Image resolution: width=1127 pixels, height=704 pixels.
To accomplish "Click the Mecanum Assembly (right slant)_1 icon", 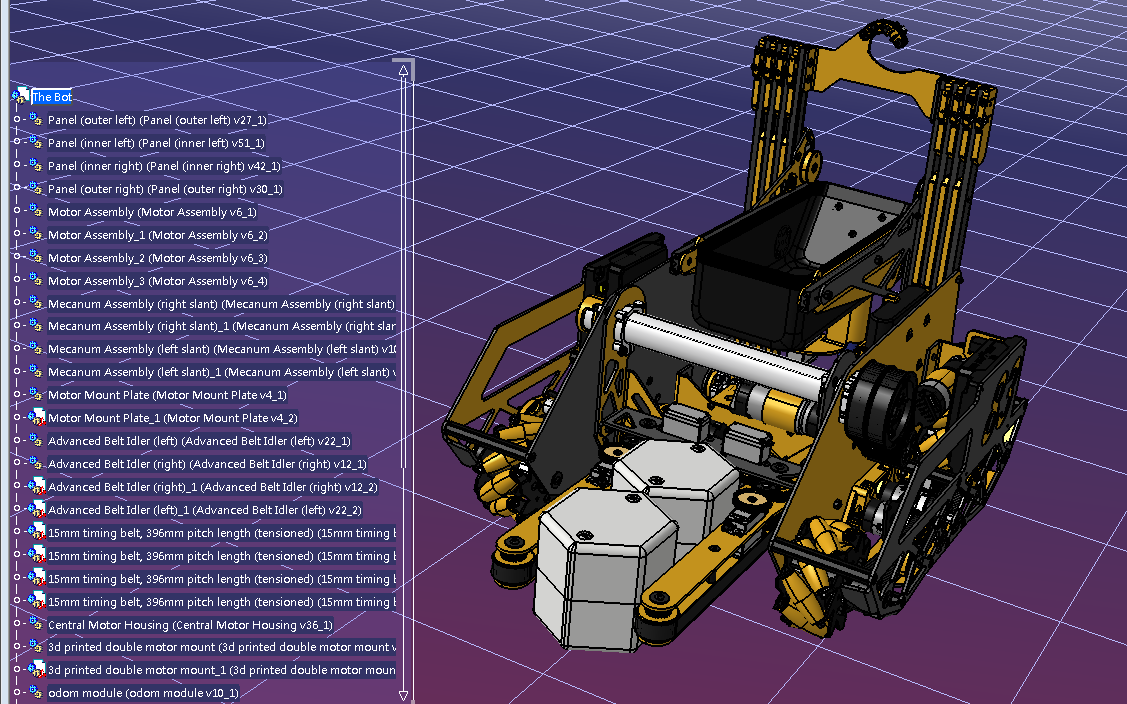I will click(x=35, y=326).
